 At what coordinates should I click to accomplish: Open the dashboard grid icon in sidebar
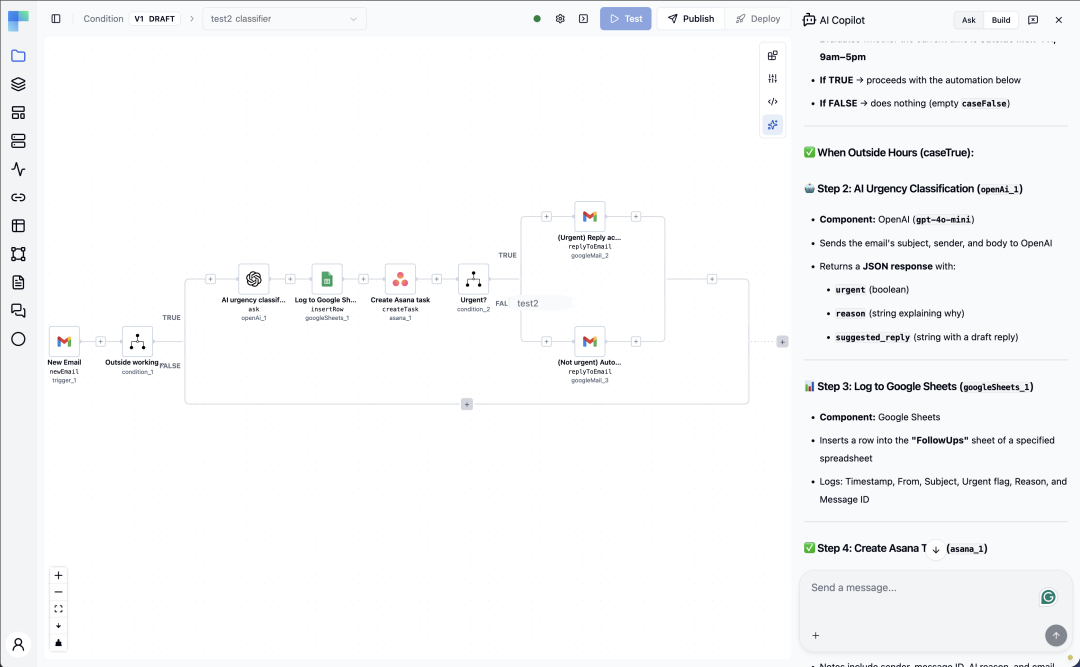(19, 112)
